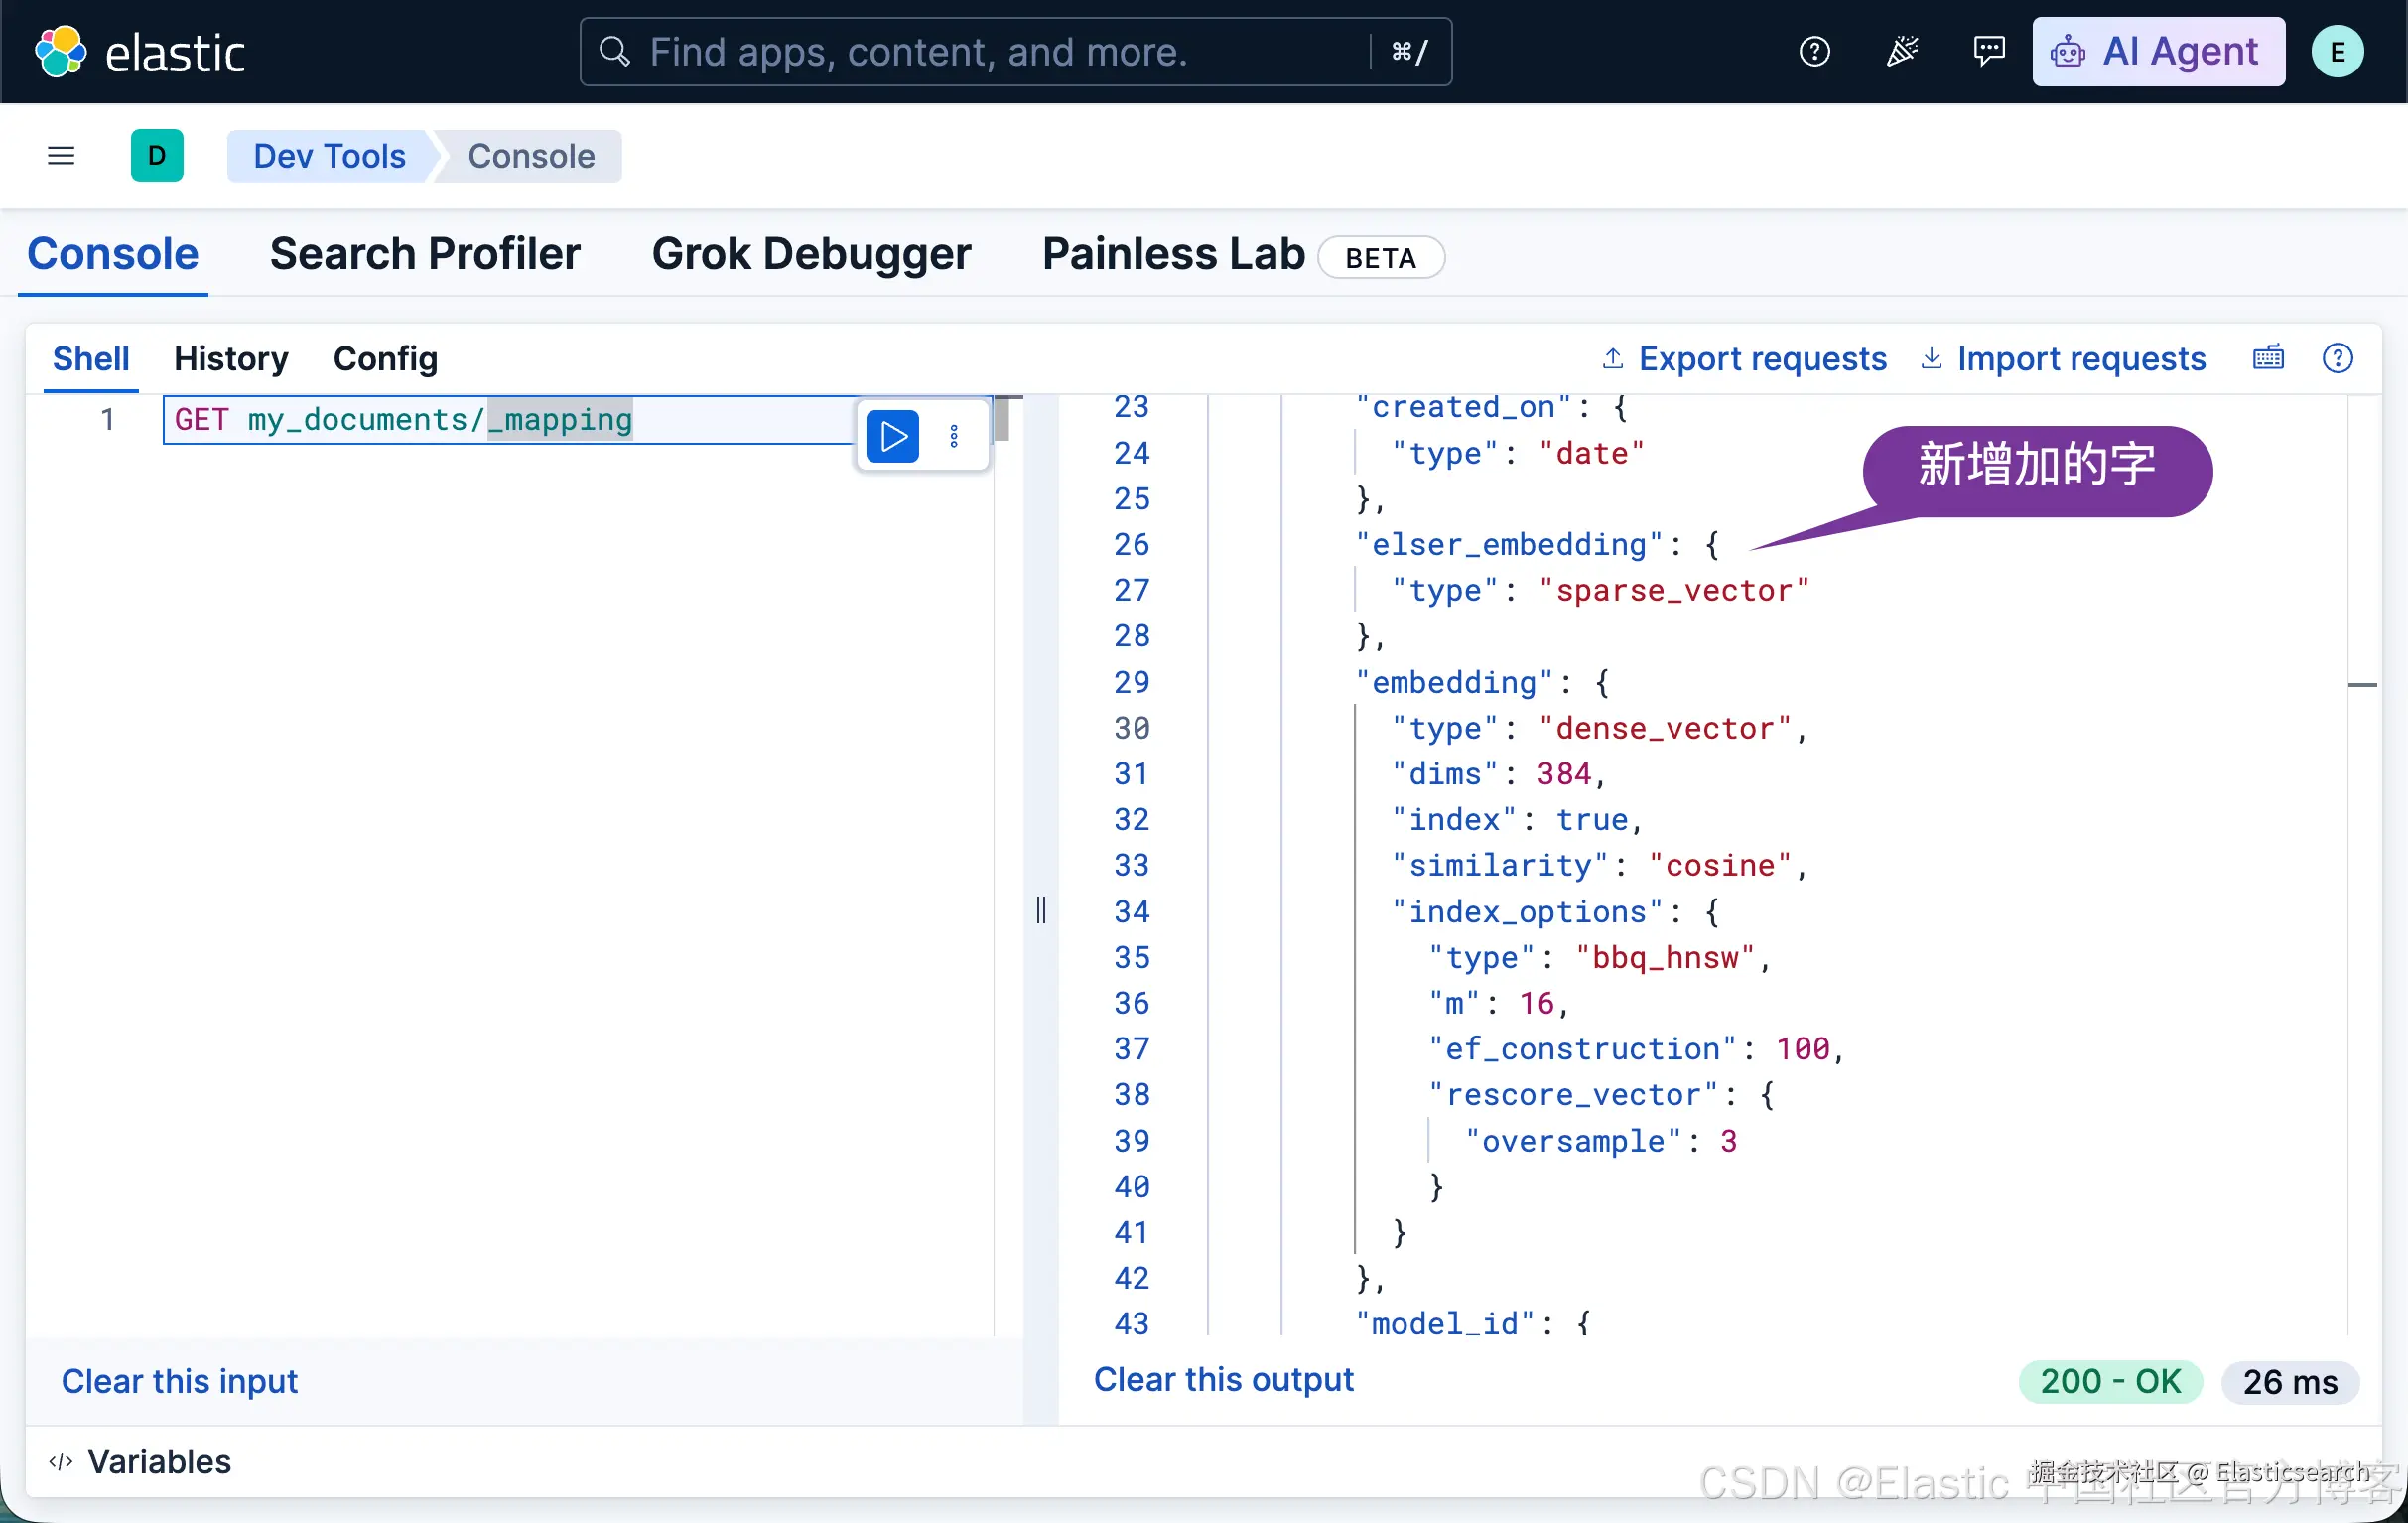Open request options three-dot menu

(x=954, y=436)
